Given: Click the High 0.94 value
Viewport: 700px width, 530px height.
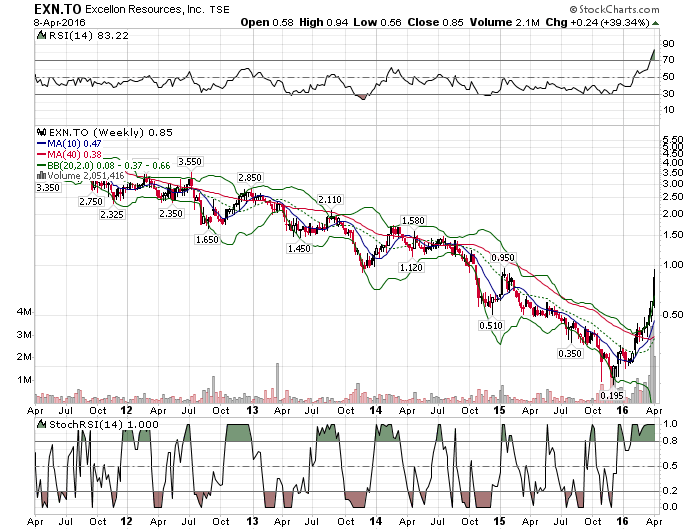Looking at the screenshot, I should coord(324,22).
